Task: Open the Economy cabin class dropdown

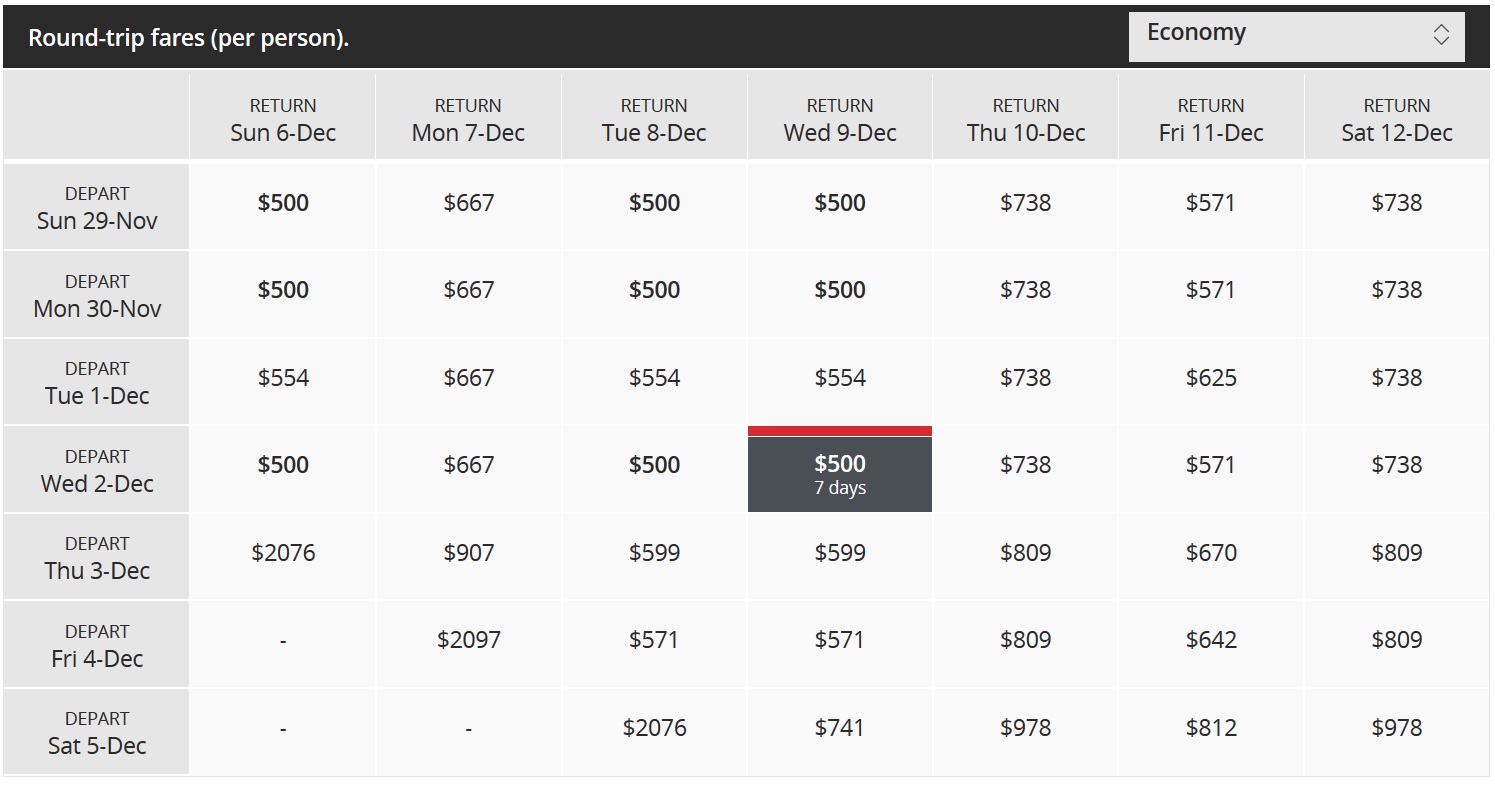Action: [1296, 36]
